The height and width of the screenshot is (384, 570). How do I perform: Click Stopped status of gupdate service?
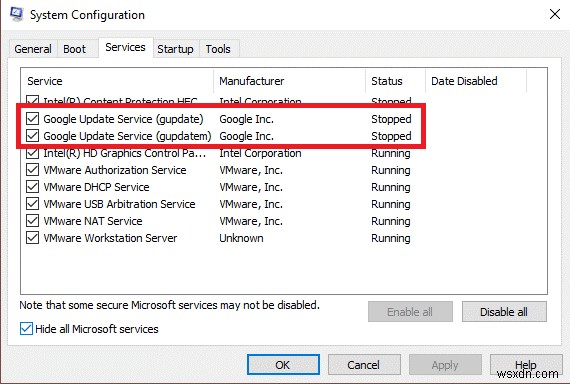[391, 119]
